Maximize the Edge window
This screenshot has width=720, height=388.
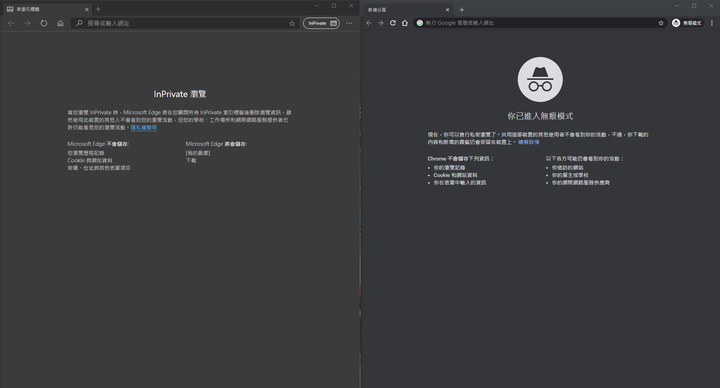click(334, 6)
